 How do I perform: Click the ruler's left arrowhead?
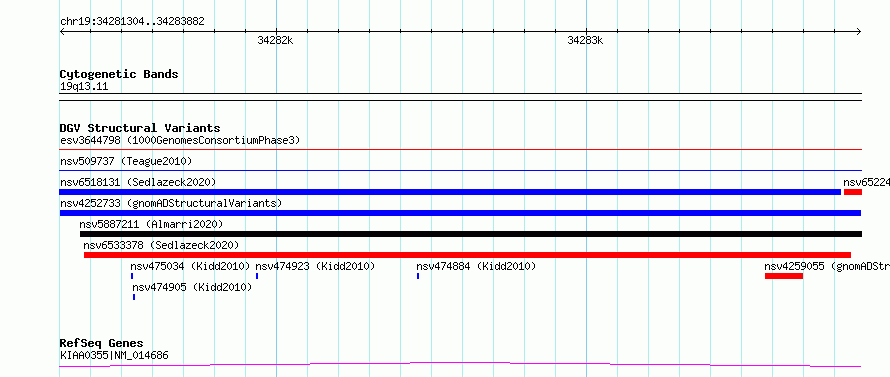click(62, 31)
